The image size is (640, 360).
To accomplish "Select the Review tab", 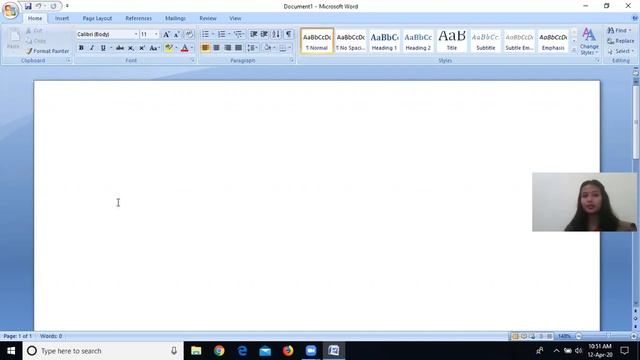I will point(208,18).
